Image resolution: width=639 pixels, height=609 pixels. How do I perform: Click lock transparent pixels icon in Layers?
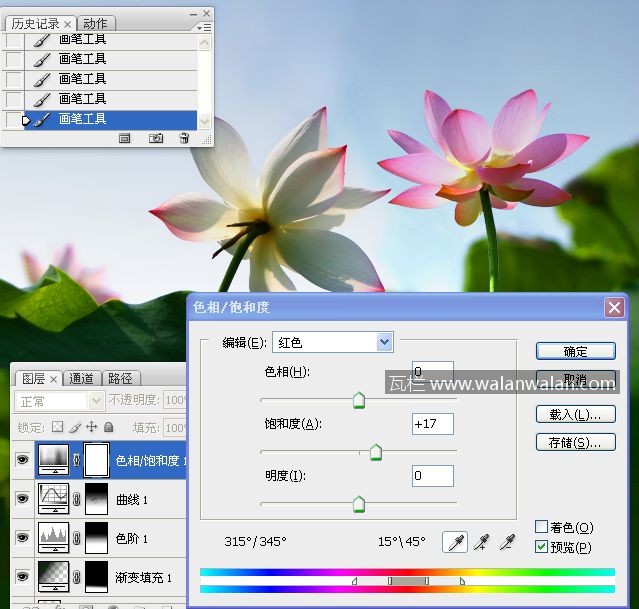pyautogui.click(x=57, y=427)
